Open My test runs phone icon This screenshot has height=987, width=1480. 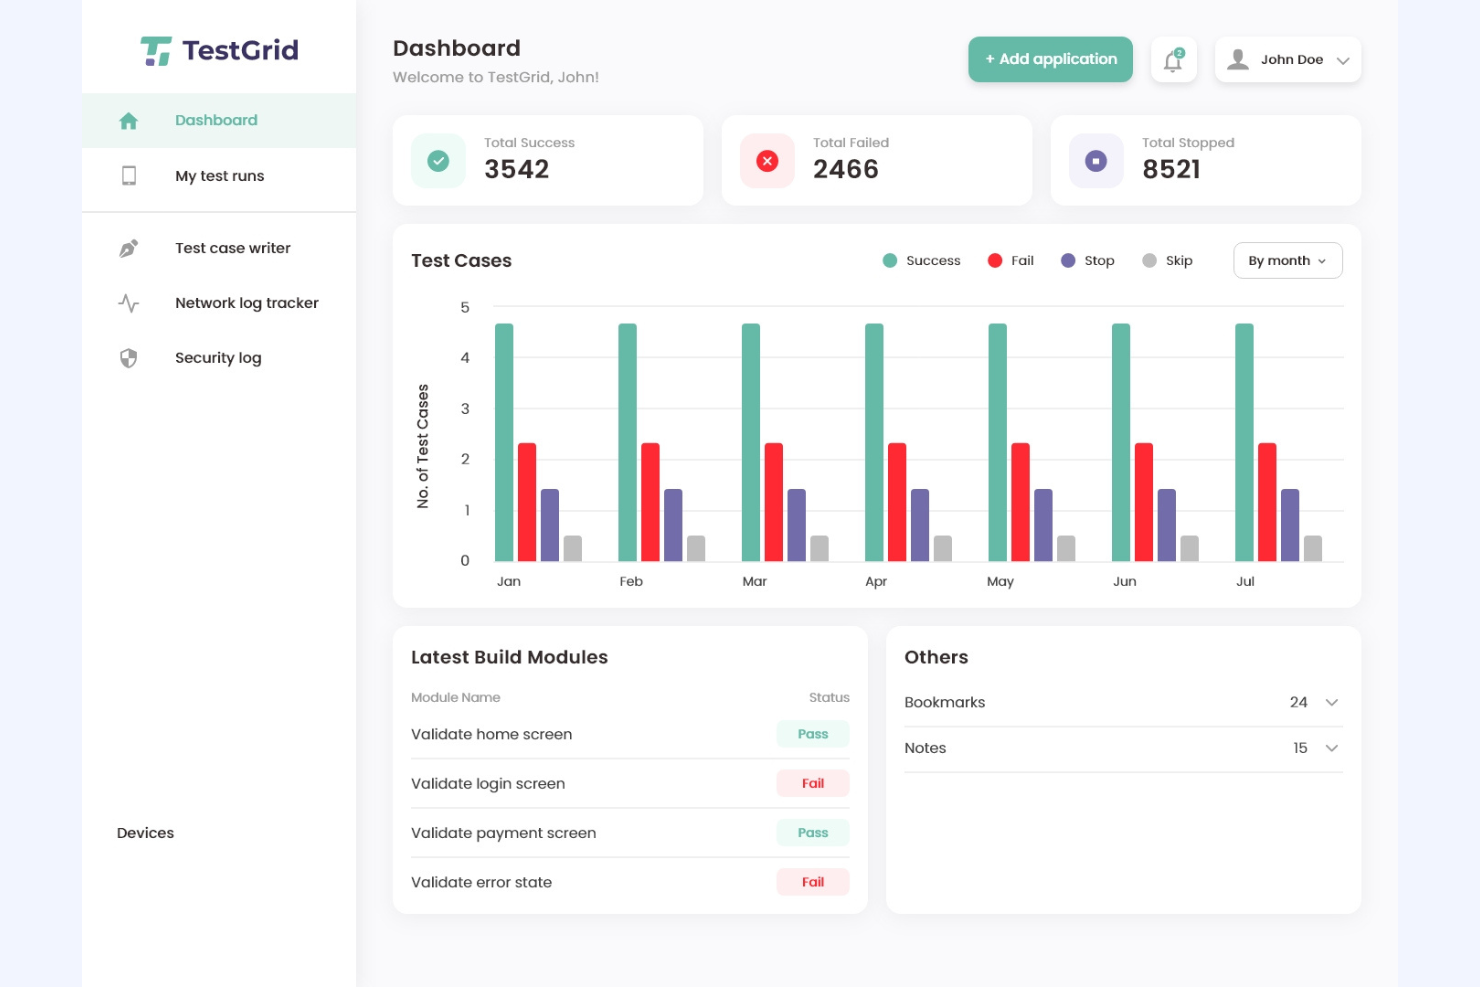[x=128, y=175]
